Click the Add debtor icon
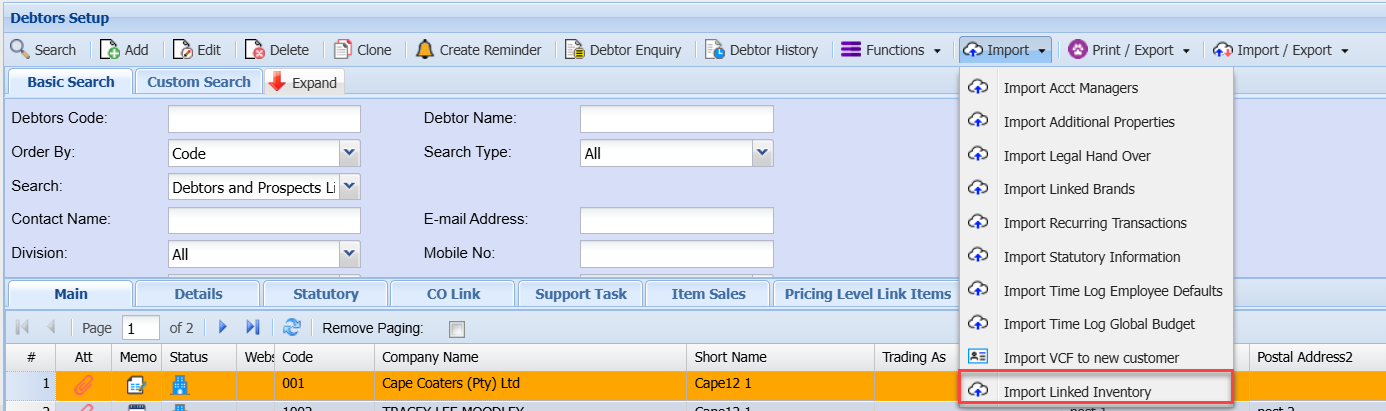The image size is (1386, 411). point(110,49)
